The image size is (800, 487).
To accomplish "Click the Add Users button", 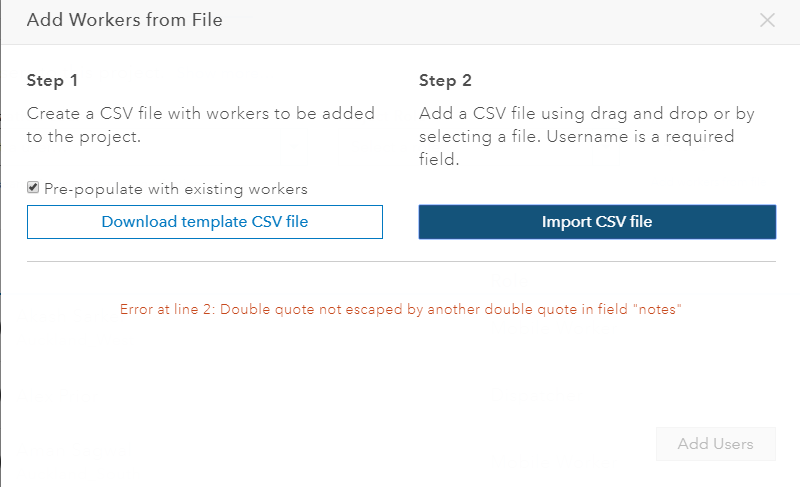I will (715, 444).
